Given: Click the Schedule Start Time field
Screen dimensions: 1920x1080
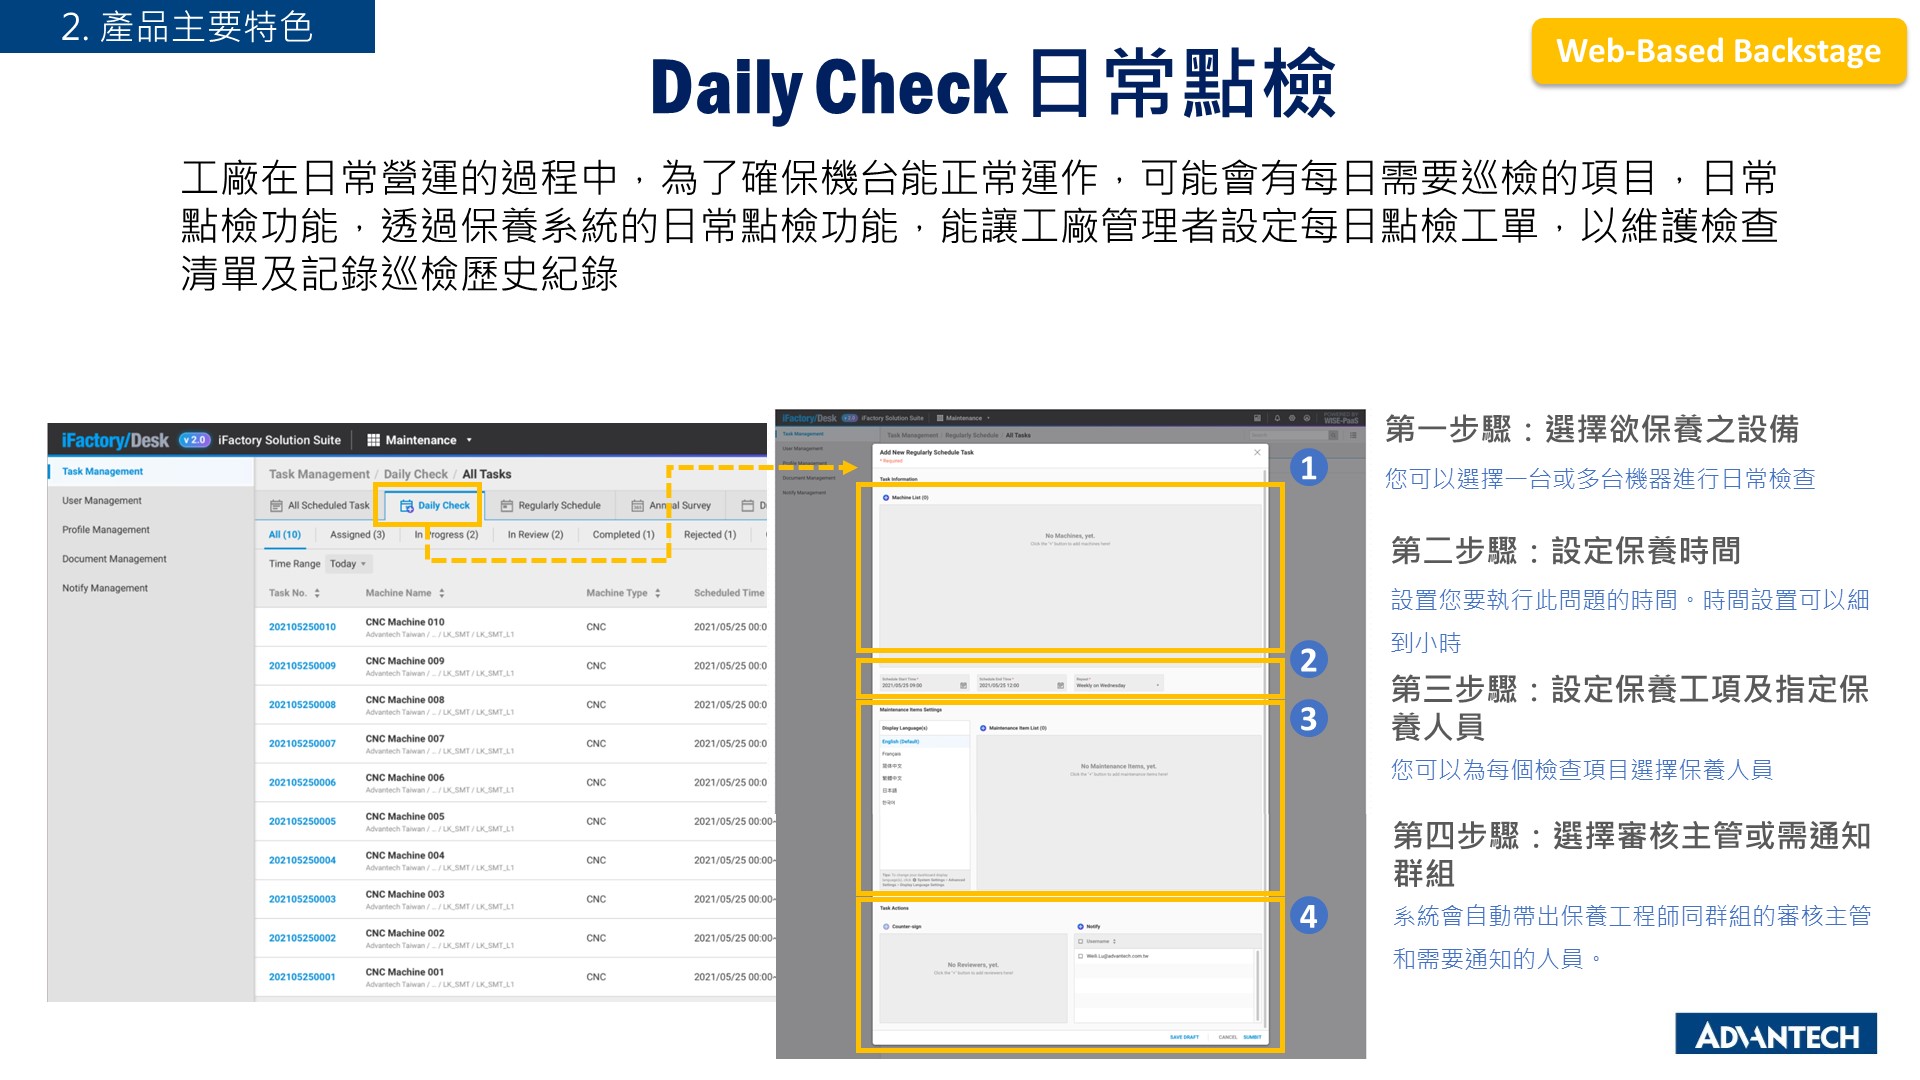Looking at the screenshot, I should (925, 685).
